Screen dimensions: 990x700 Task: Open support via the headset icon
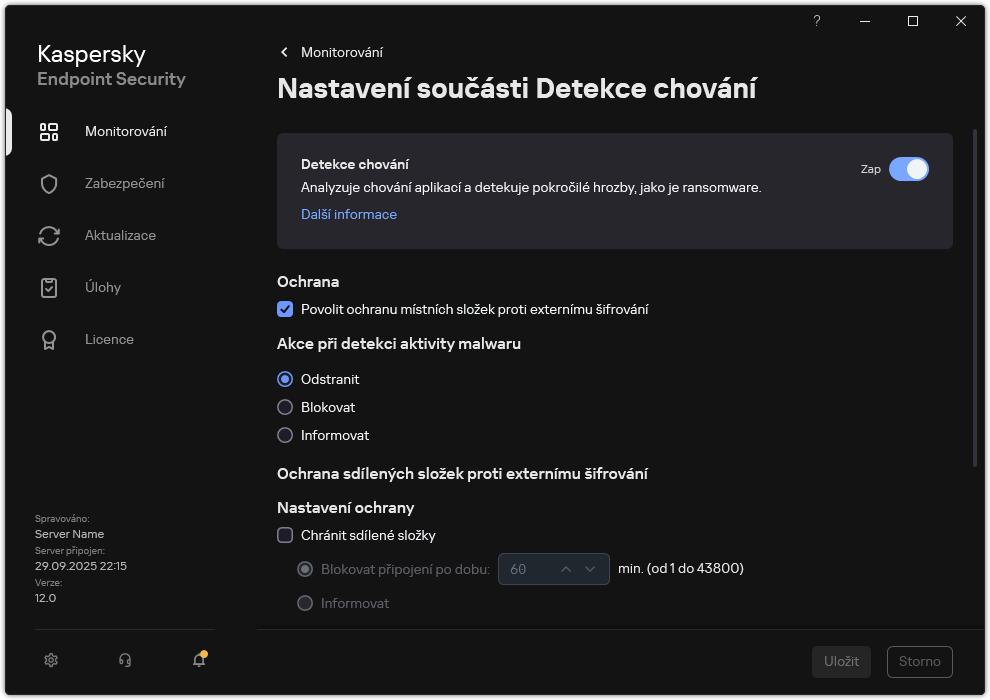[125, 660]
